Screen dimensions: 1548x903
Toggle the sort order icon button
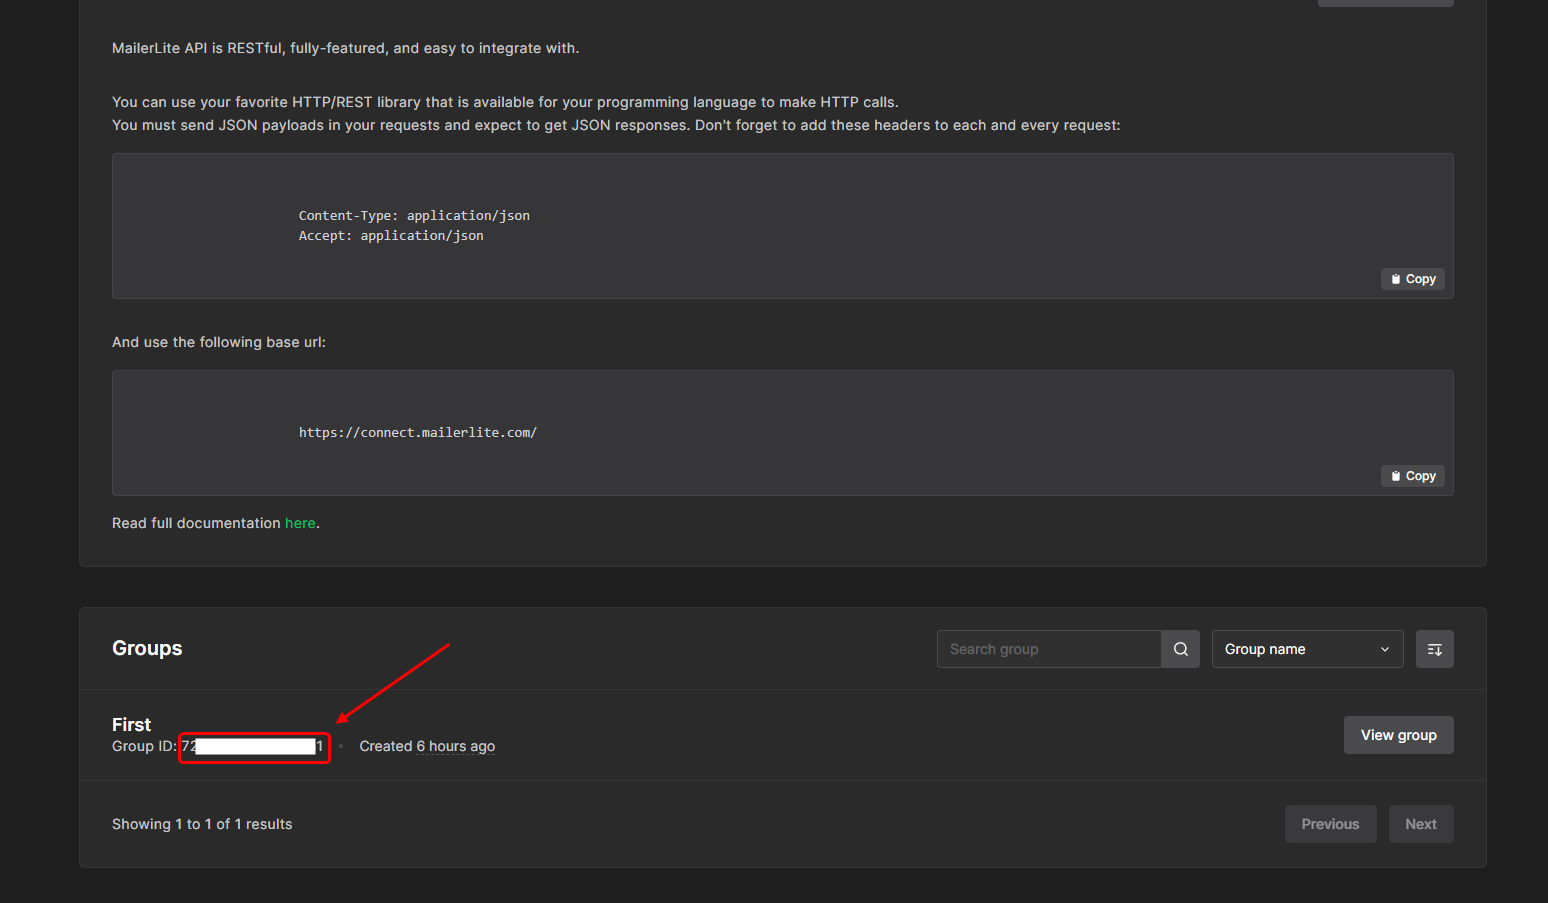pyautogui.click(x=1435, y=649)
